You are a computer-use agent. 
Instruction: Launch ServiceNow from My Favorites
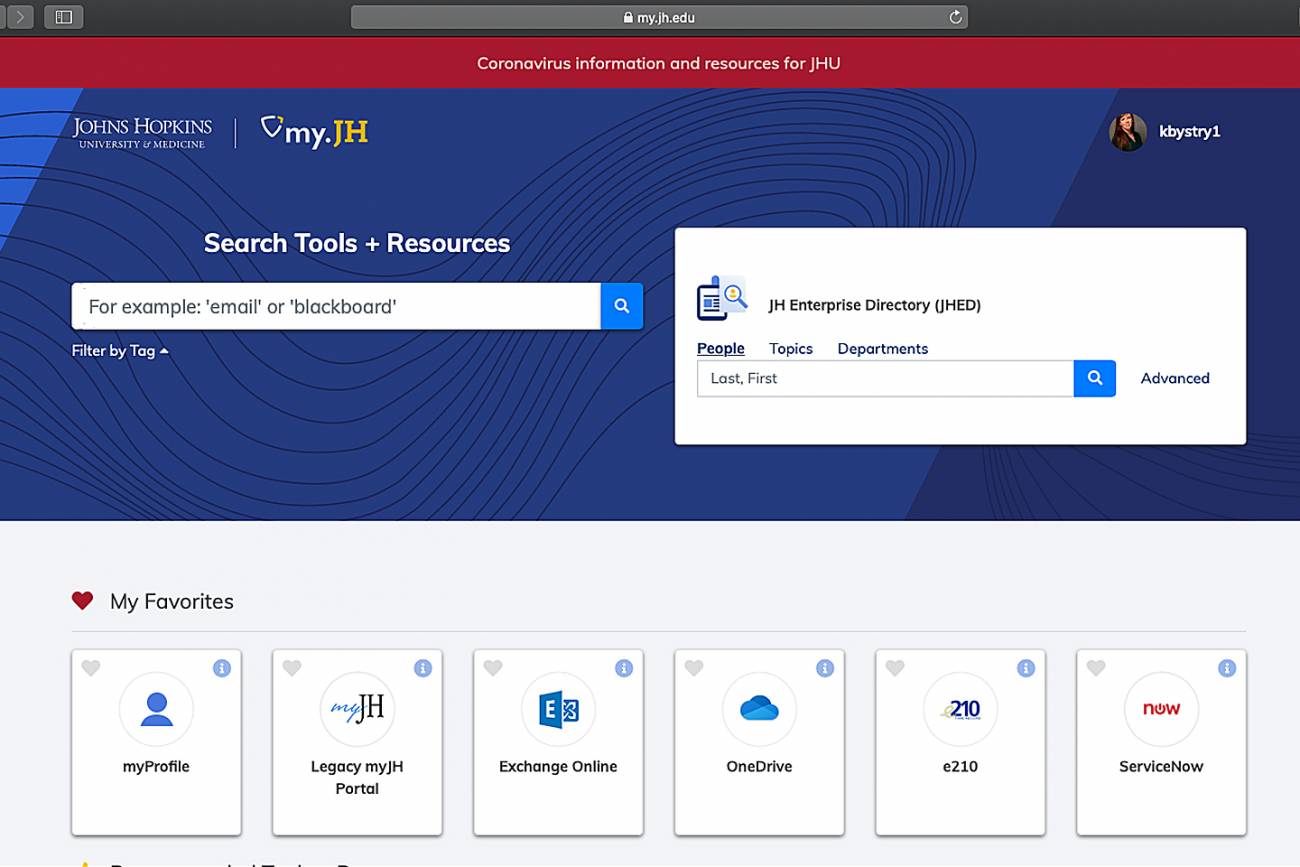pos(1161,709)
